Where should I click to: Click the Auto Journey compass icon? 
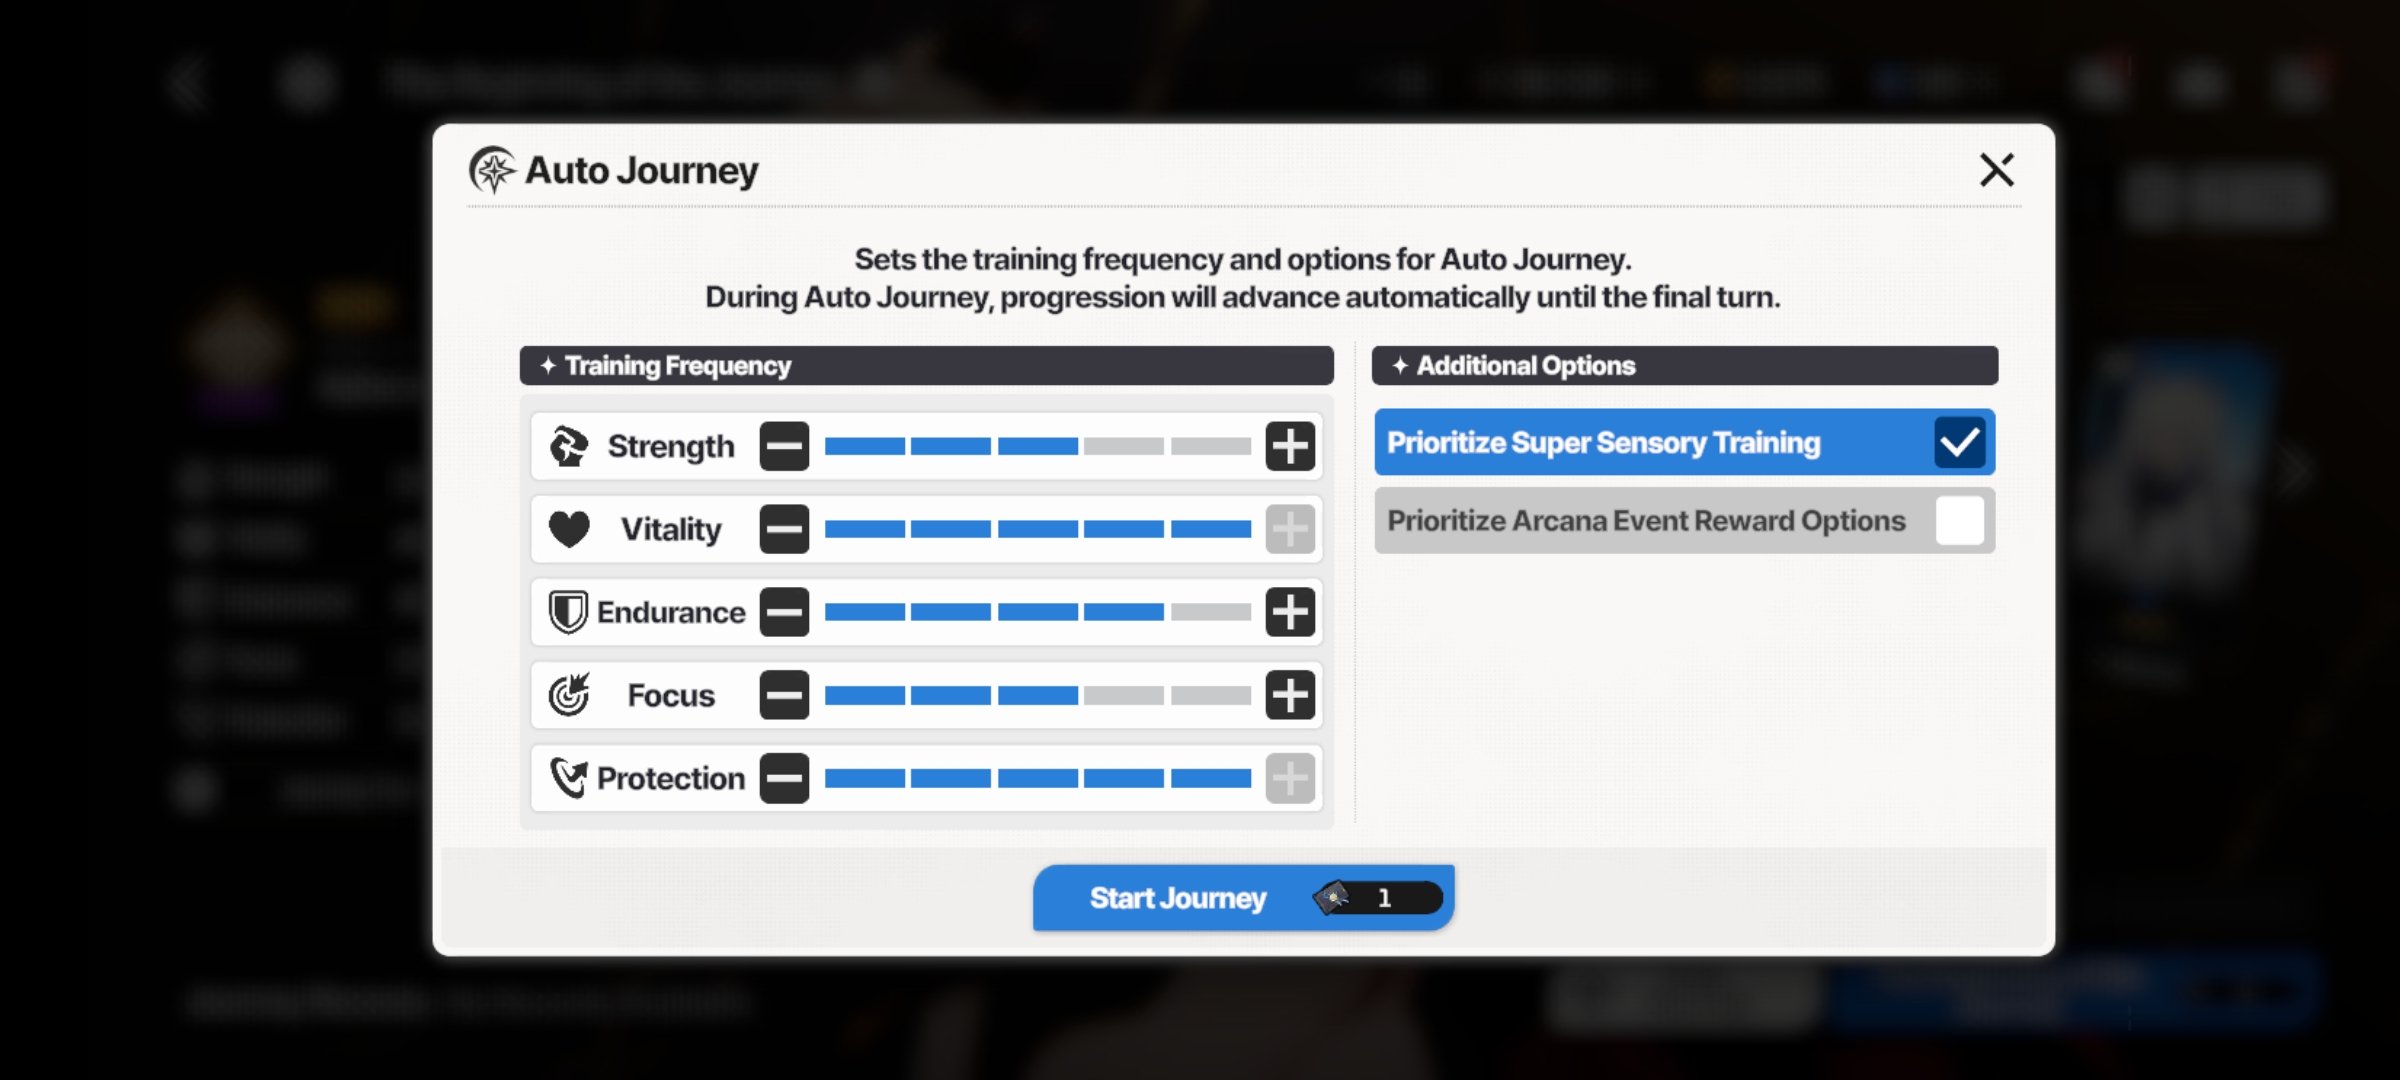point(492,170)
